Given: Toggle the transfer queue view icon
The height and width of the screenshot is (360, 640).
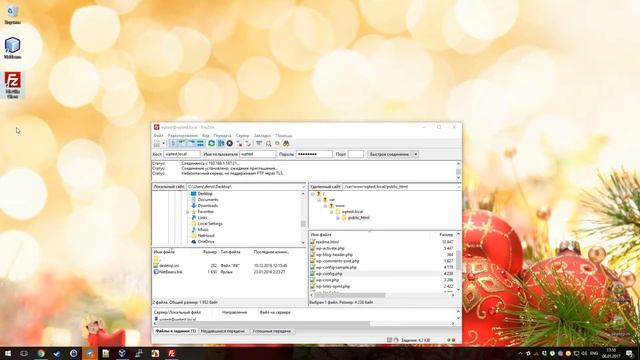Looking at the screenshot, I should (x=200, y=144).
